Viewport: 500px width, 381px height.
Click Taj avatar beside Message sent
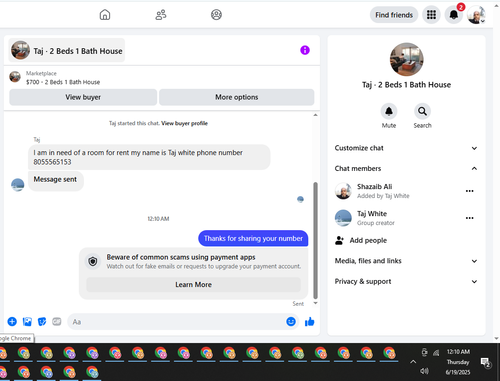pos(17,185)
